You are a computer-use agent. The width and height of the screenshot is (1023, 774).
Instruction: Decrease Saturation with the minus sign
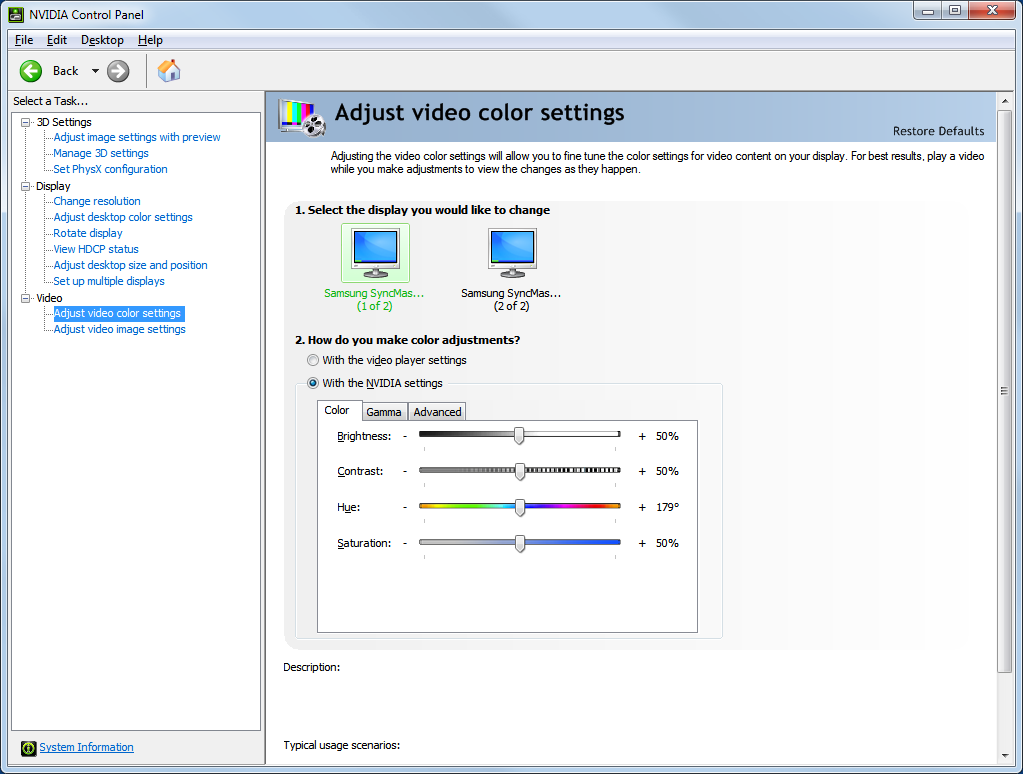point(405,543)
